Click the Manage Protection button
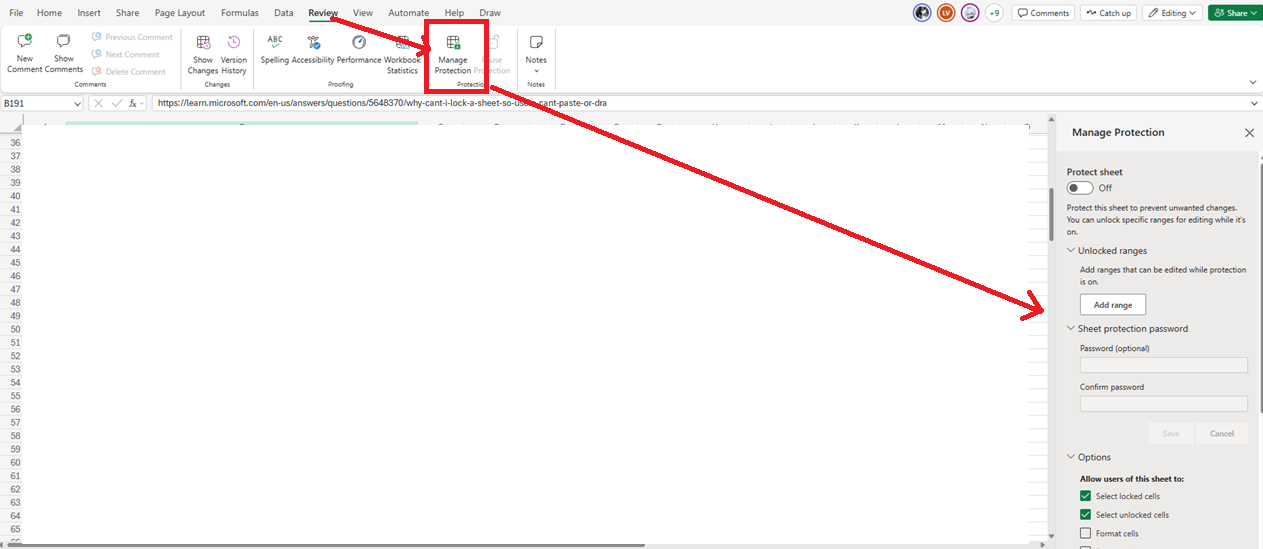The width and height of the screenshot is (1263, 549). tap(453, 54)
